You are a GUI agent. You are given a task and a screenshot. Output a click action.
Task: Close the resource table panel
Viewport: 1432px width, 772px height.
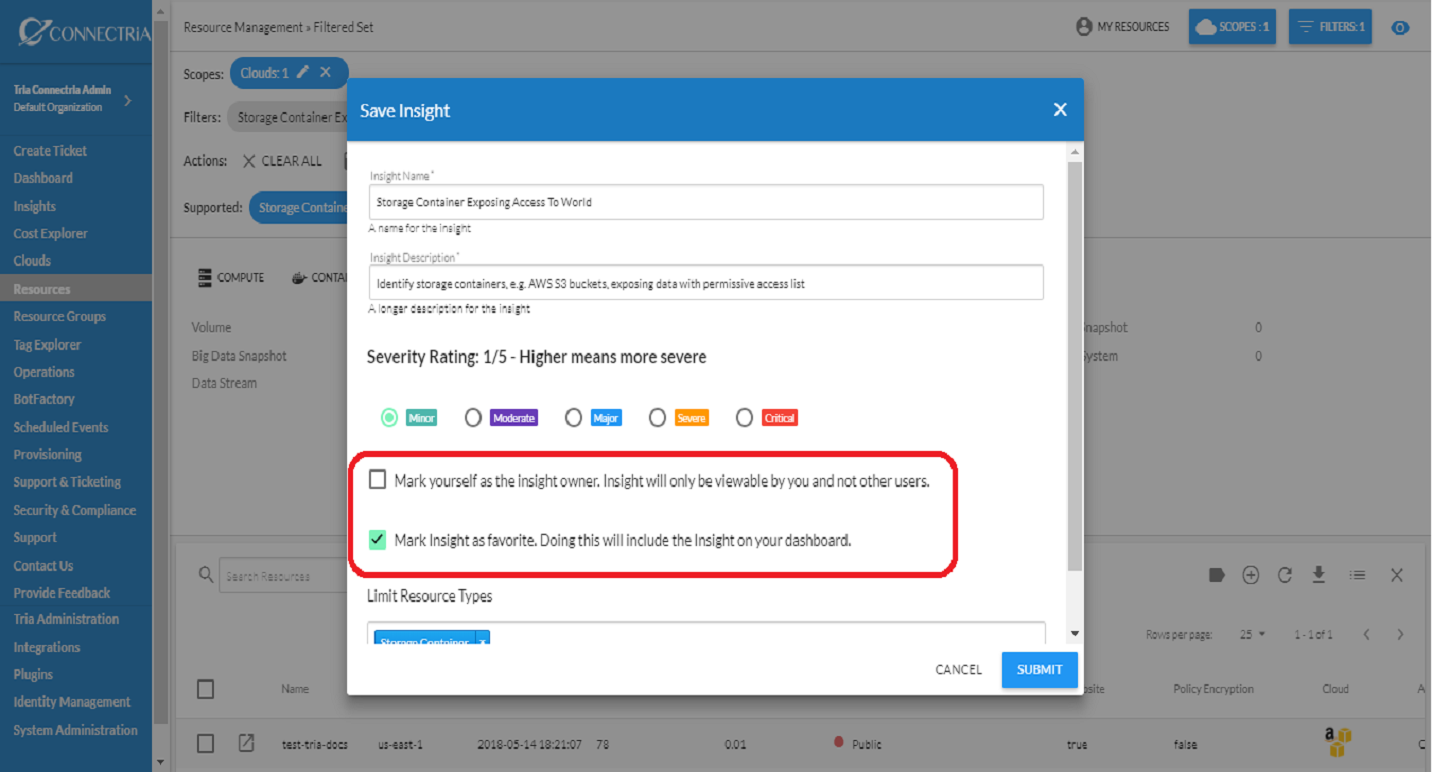(1397, 575)
